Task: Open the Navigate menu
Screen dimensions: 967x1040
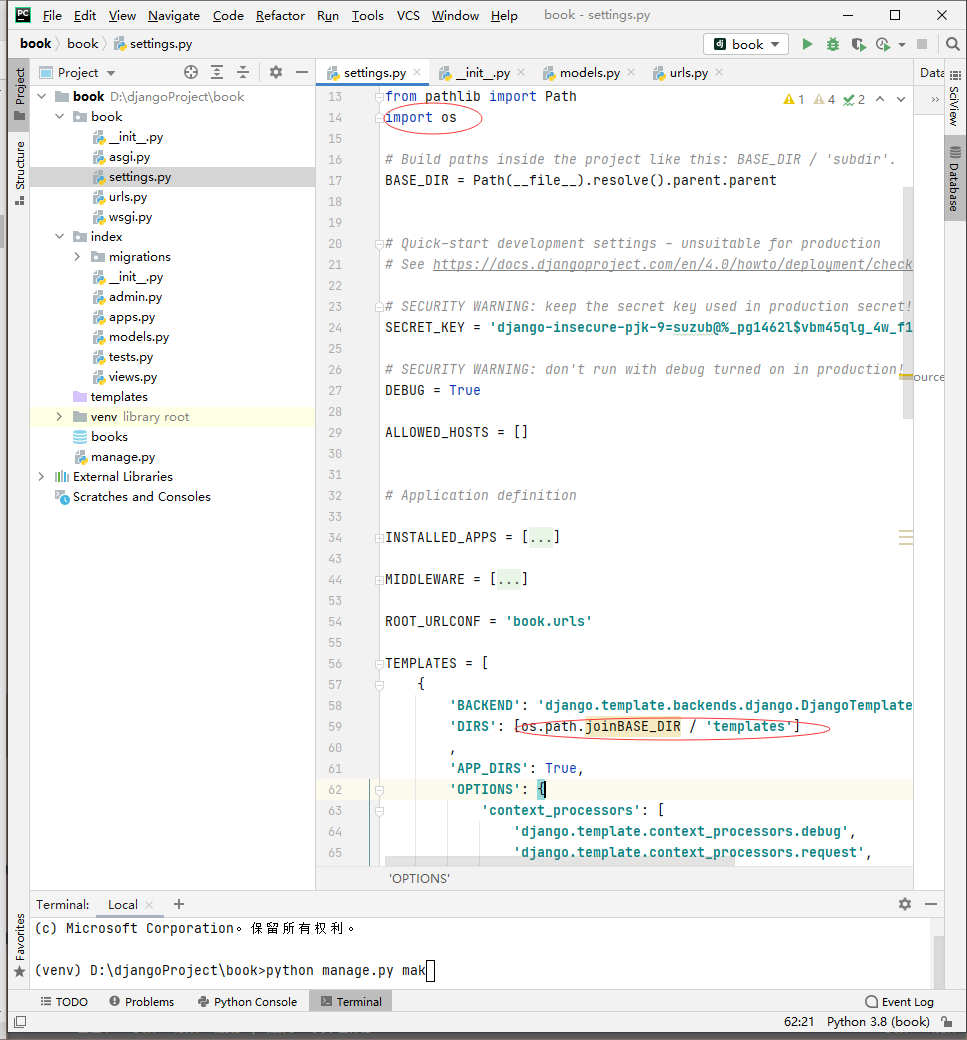Action: [174, 15]
